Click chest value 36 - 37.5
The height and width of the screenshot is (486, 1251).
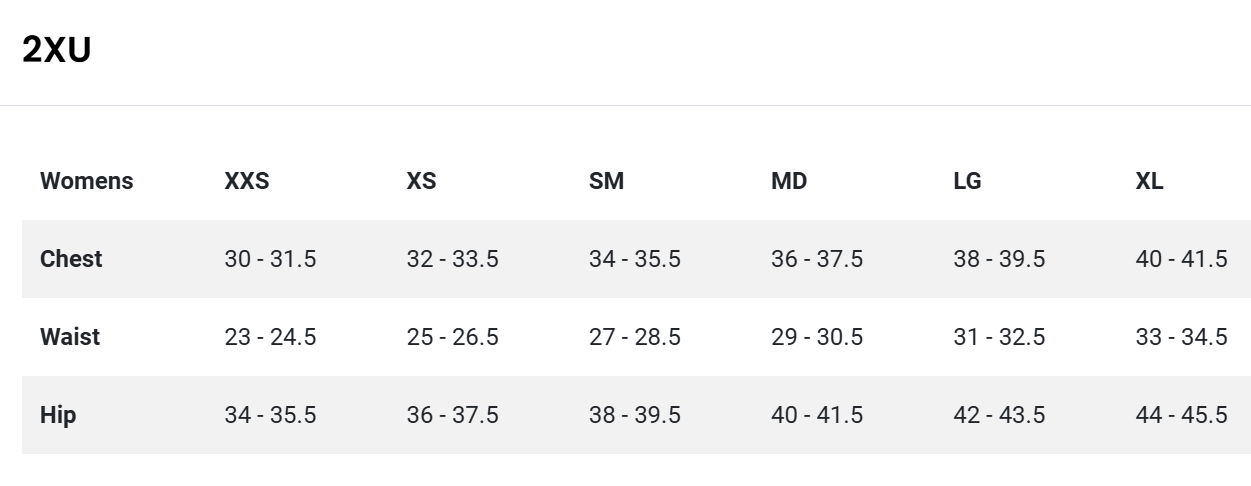pyautogui.click(x=817, y=259)
